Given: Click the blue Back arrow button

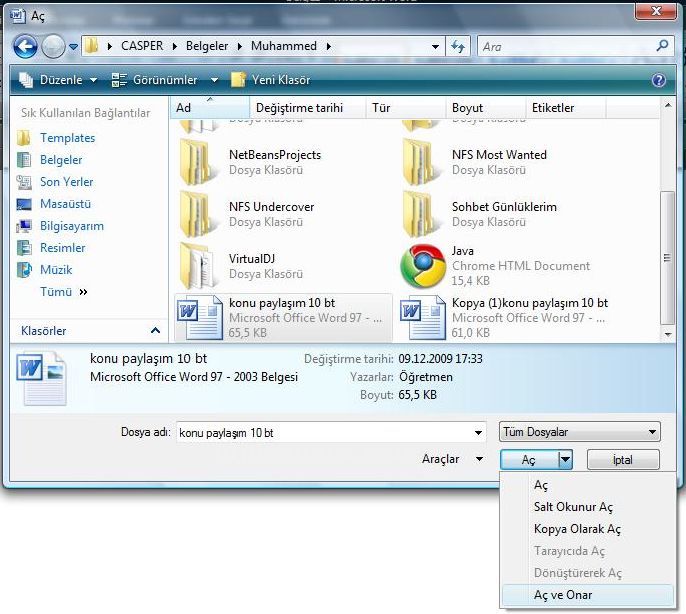Looking at the screenshot, I should coord(25,46).
